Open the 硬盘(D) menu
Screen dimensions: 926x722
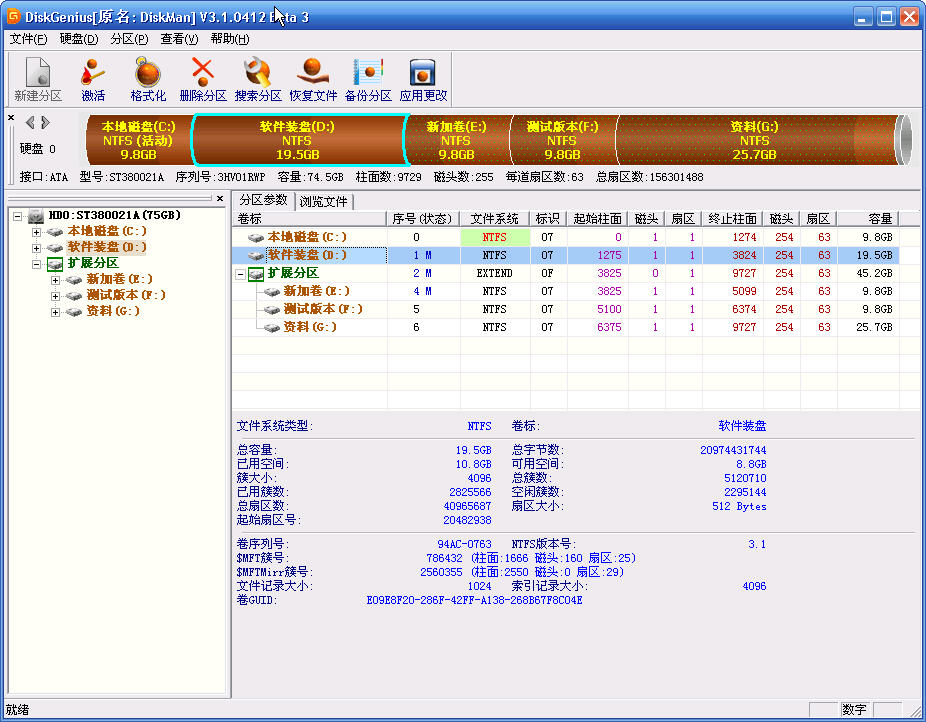[x=79, y=39]
